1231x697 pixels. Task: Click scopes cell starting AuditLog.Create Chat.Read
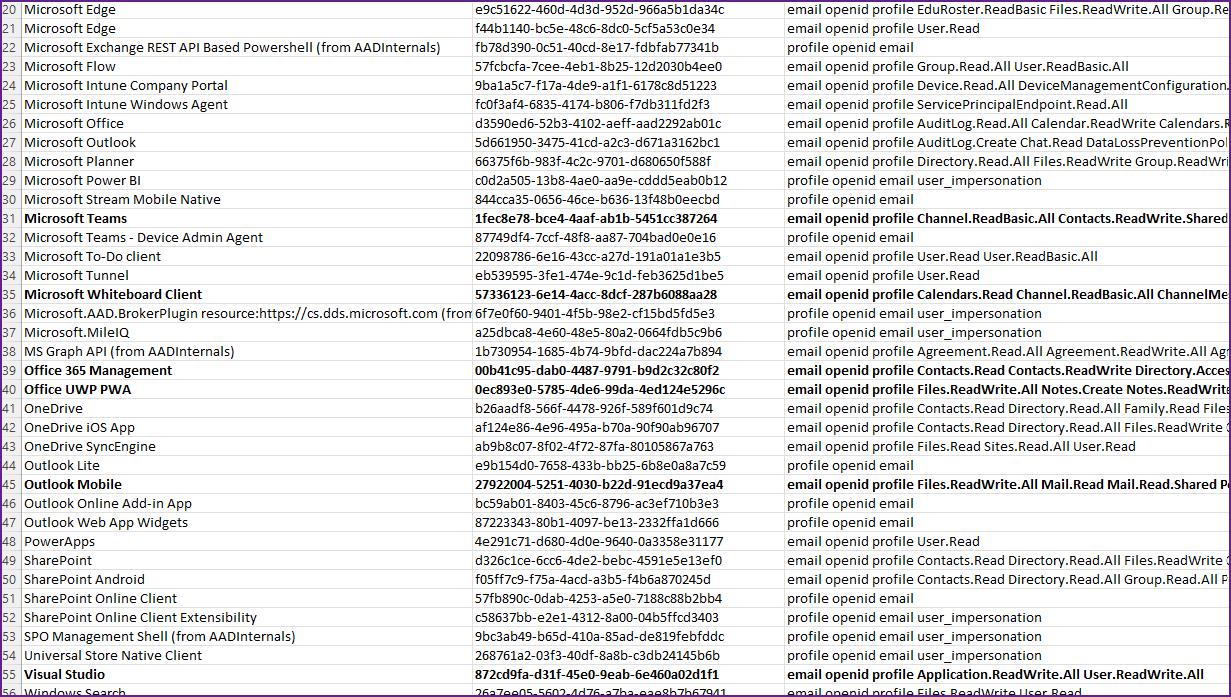[1008, 143]
